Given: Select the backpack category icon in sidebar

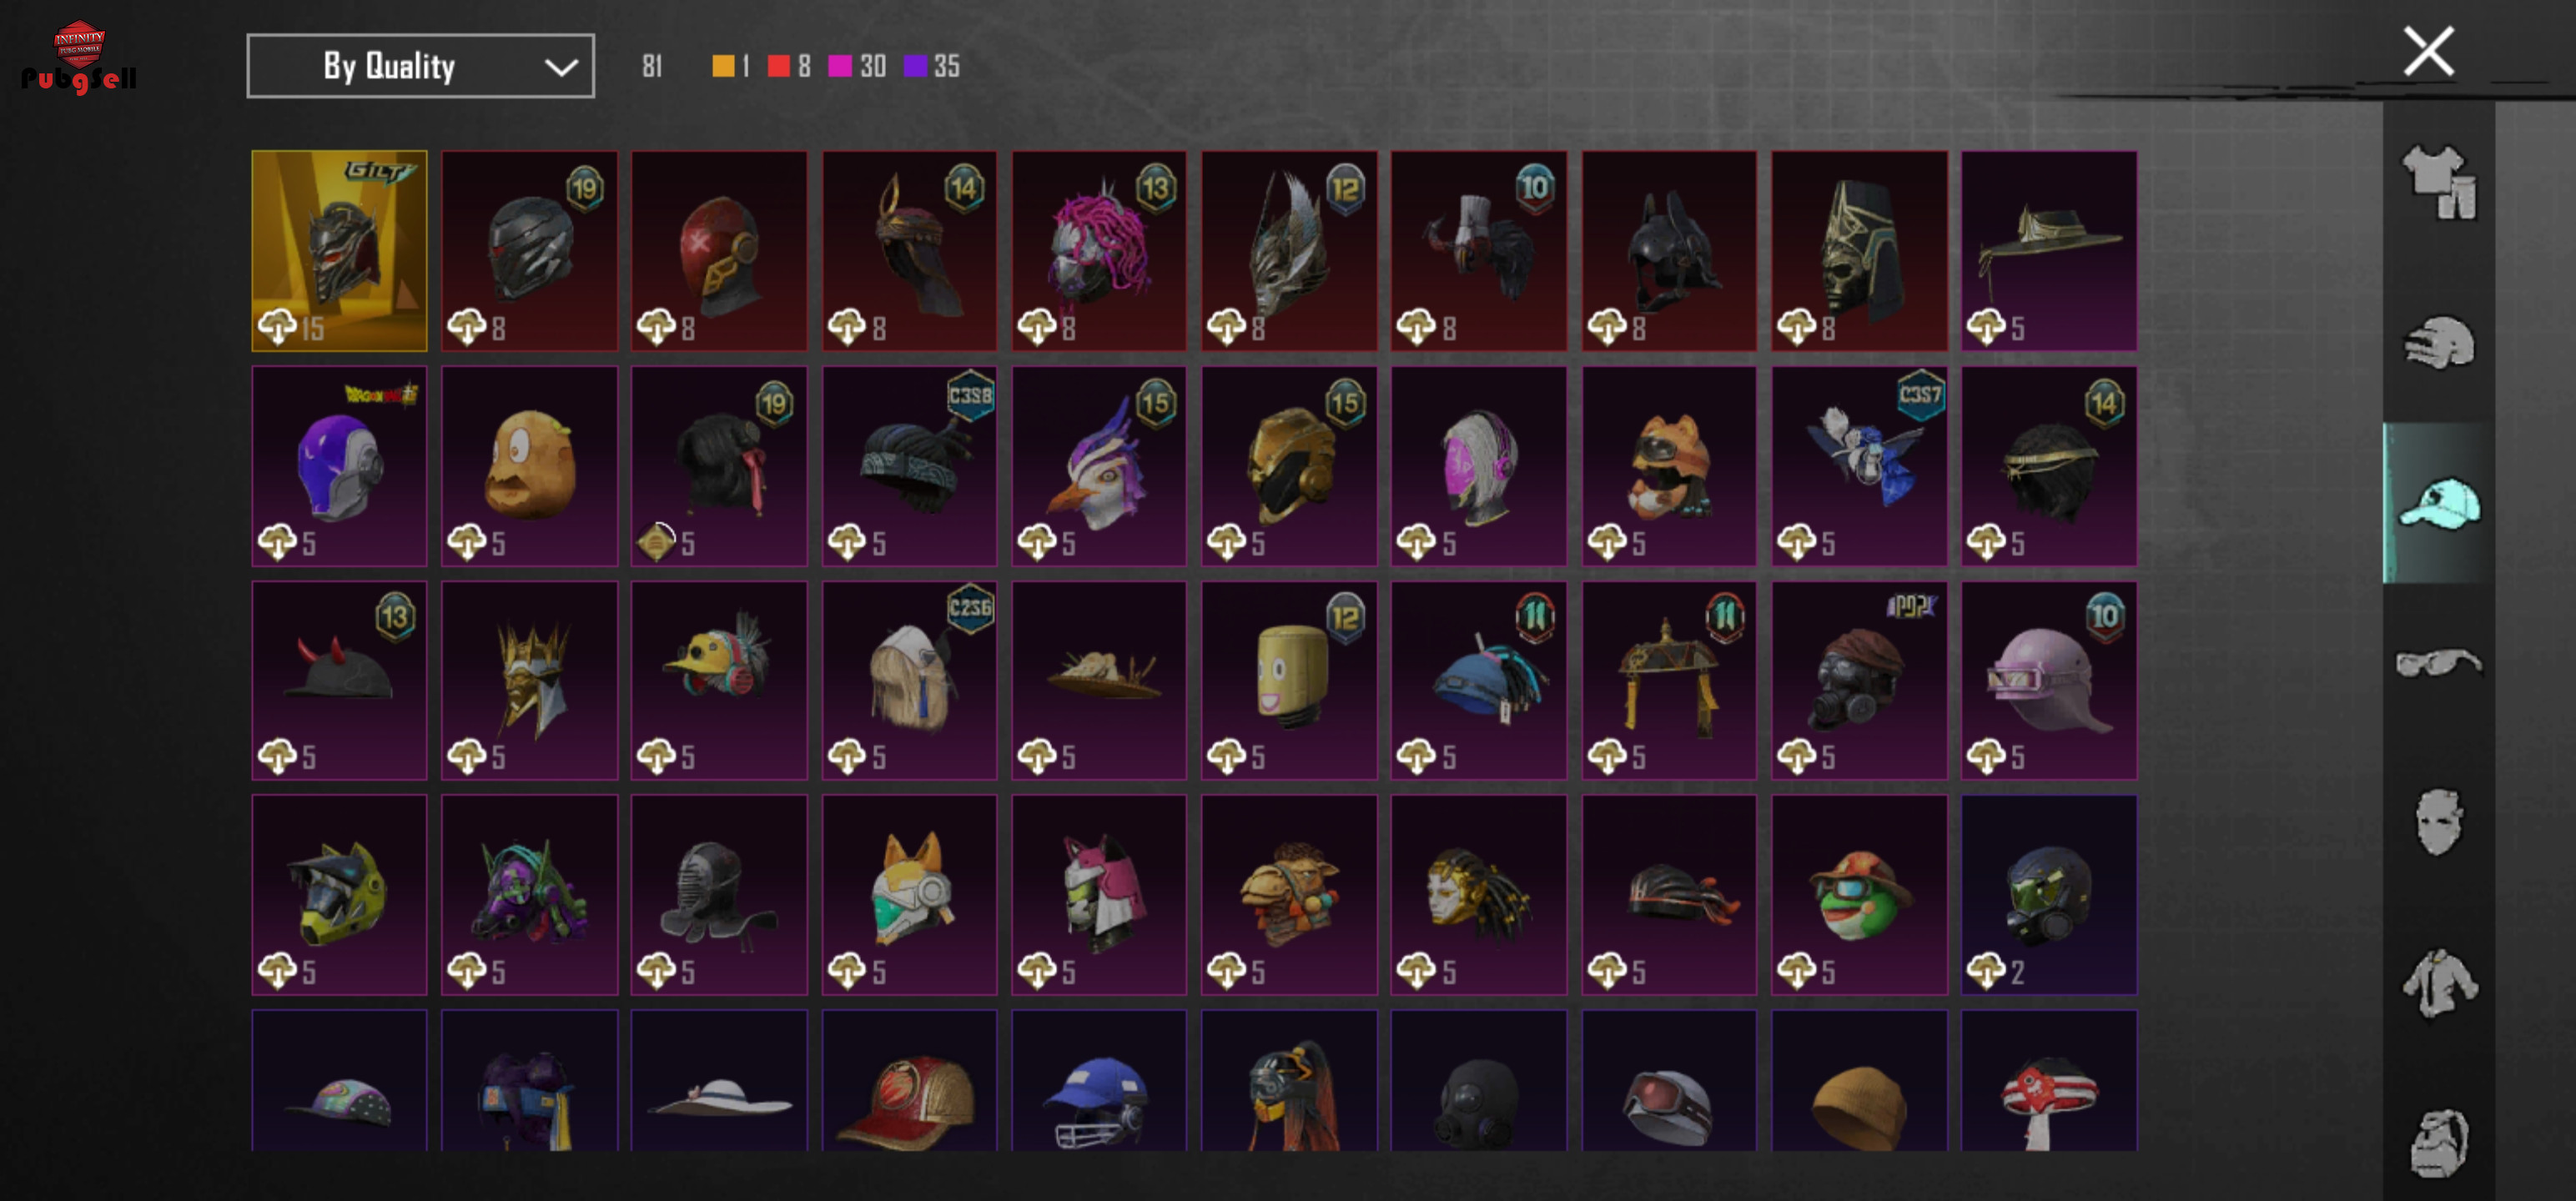Looking at the screenshot, I should (x=2439, y=1142).
